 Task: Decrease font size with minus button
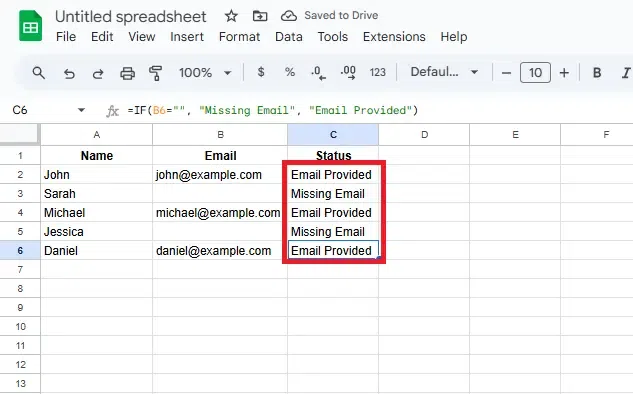[506, 73]
